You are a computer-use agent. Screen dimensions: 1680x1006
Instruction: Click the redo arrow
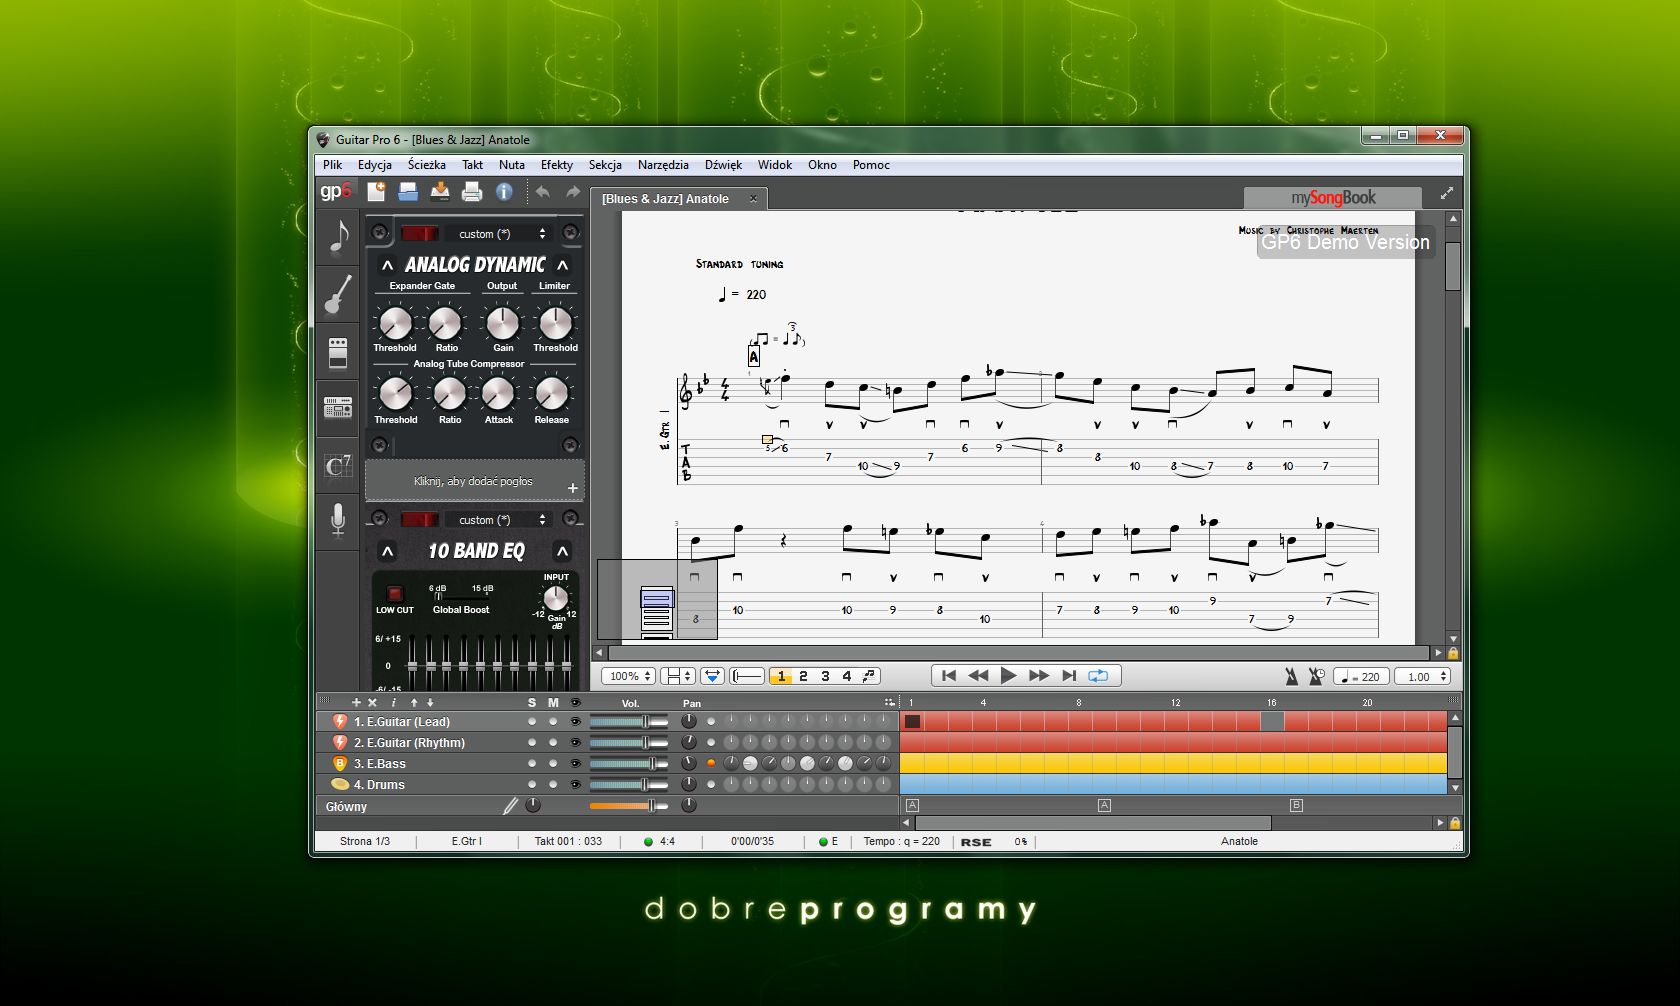pyautogui.click(x=573, y=192)
